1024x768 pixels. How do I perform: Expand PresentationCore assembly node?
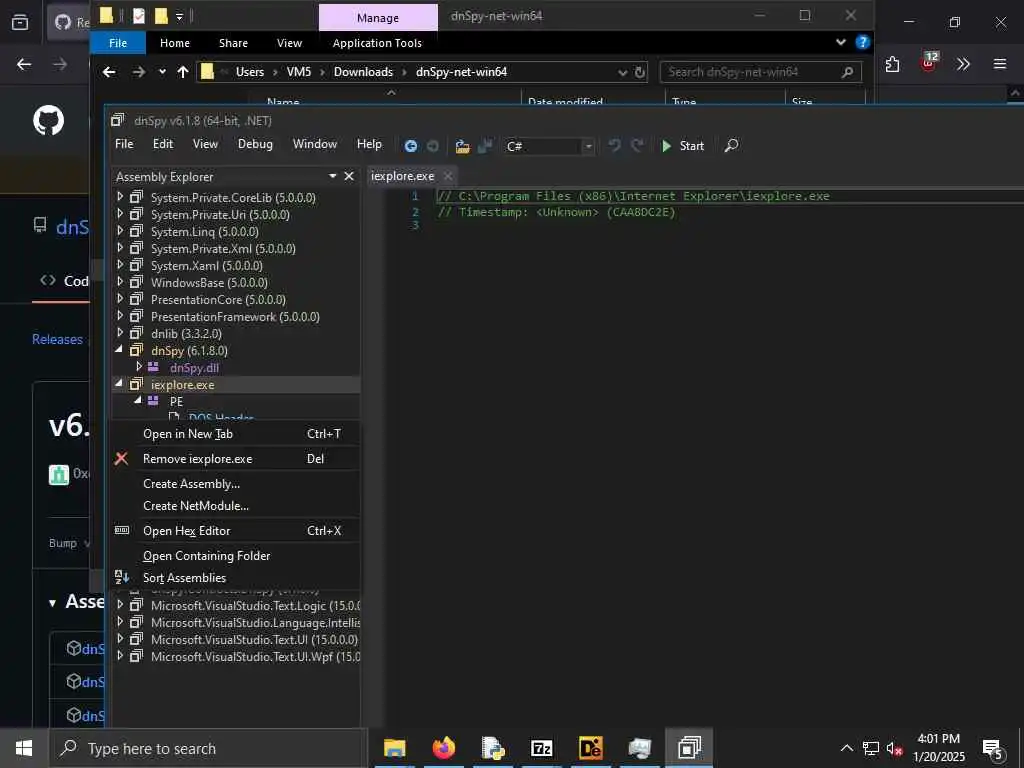tap(120, 298)
